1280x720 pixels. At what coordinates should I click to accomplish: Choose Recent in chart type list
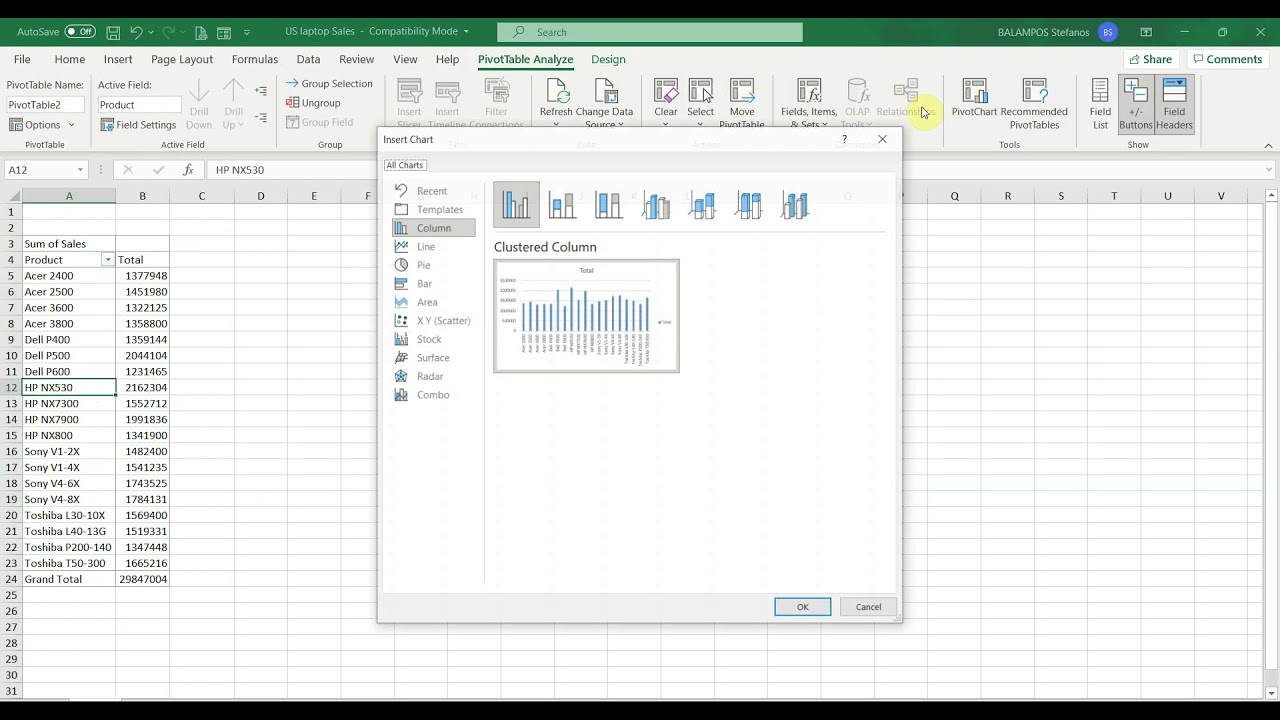point(432,191)
